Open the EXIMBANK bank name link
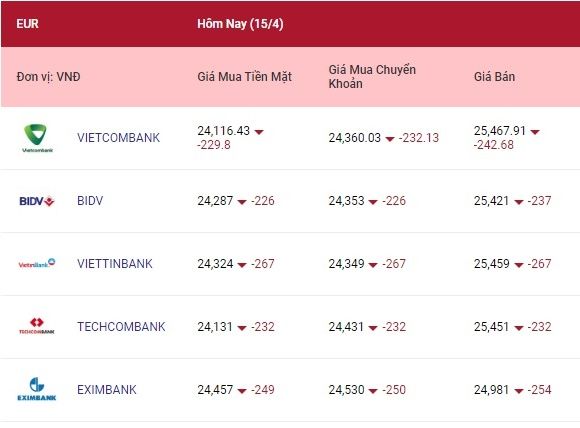The image size is (580, 428). pos(107,389)
